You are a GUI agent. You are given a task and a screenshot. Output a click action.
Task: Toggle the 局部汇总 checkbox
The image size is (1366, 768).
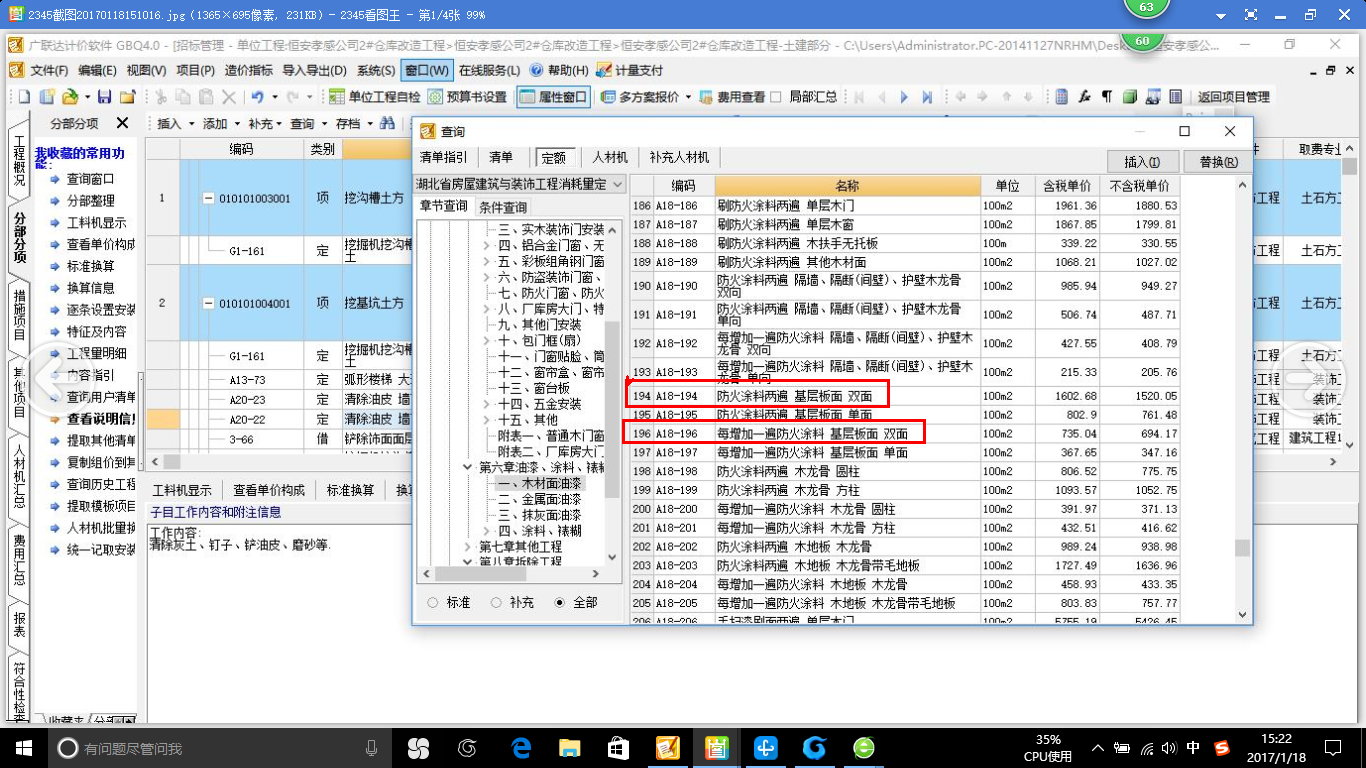[776, 97]
